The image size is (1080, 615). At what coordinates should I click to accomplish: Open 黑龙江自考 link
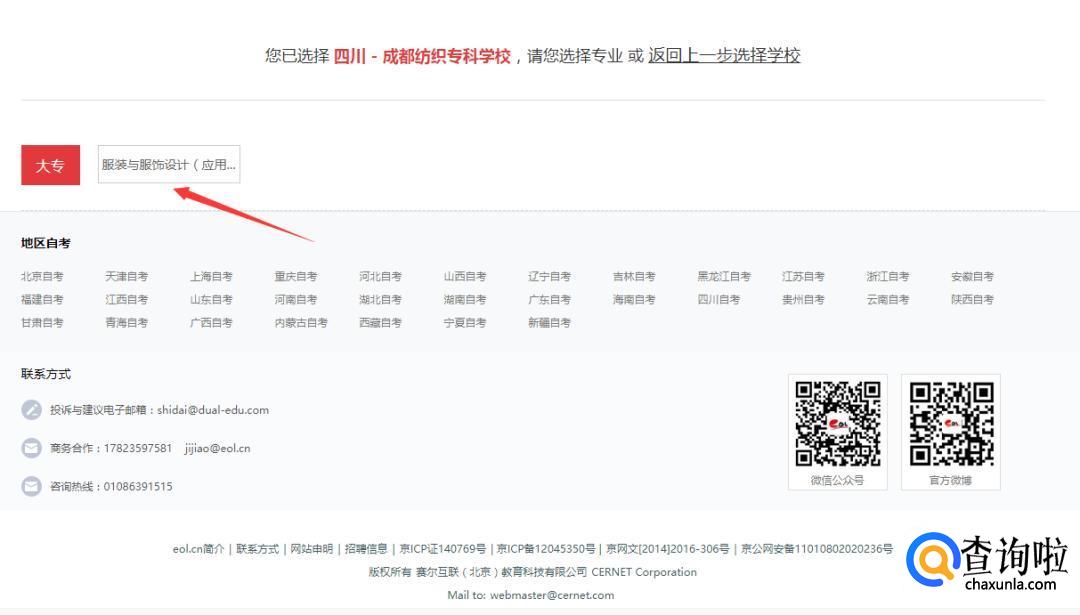[x=724, y=276]
